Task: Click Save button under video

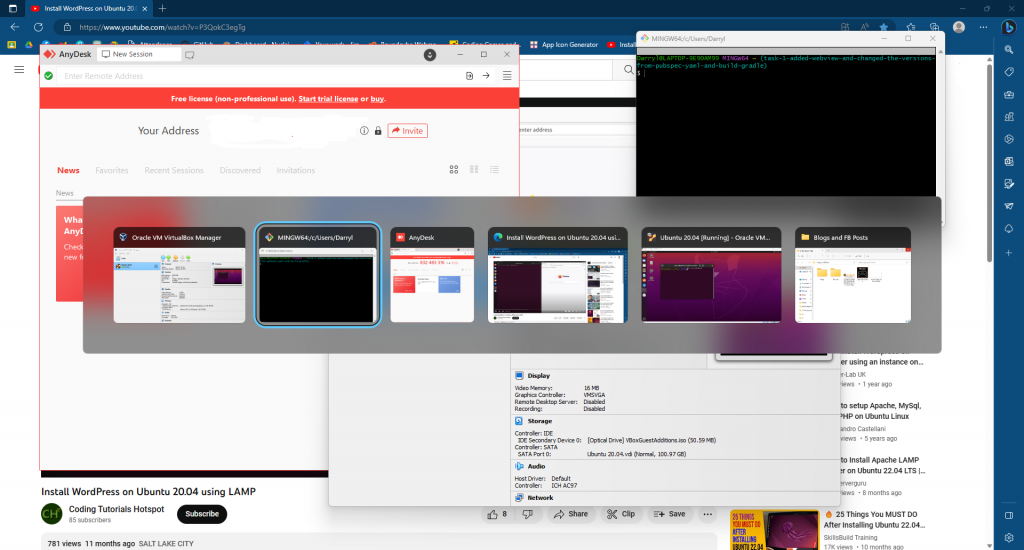Action: pyautogui.click(x=669, y=514)
